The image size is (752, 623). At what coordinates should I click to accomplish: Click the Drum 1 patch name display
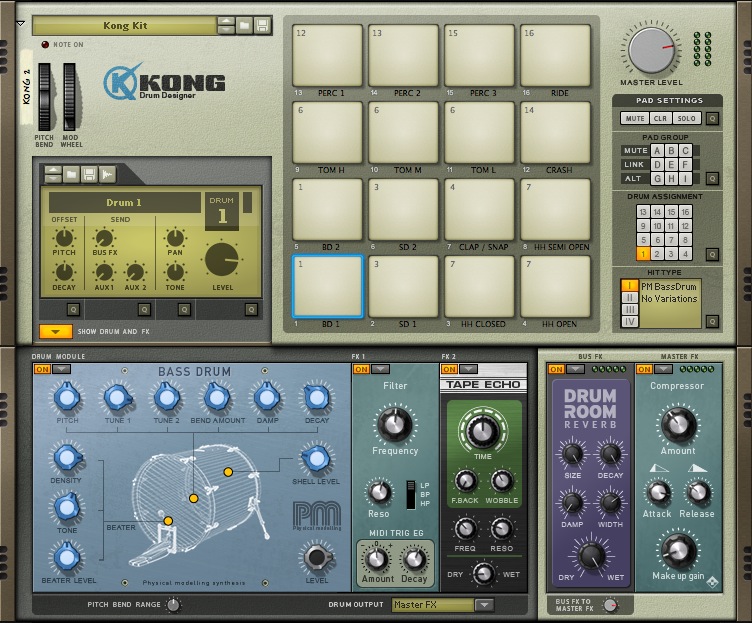[x=124, y=202]
